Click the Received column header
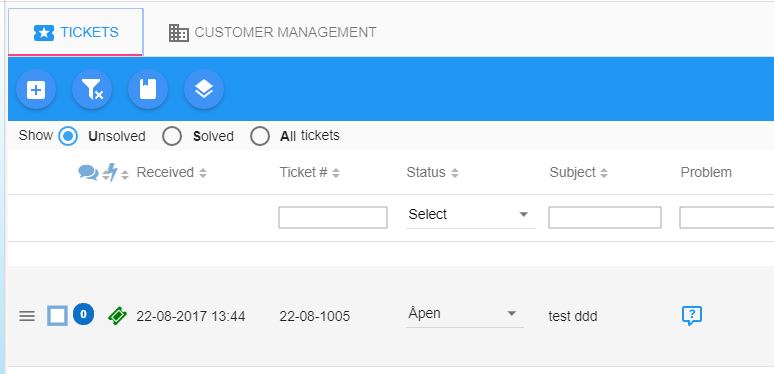Image resolution: width=774 pixels, height=374 pixels. 165,173
